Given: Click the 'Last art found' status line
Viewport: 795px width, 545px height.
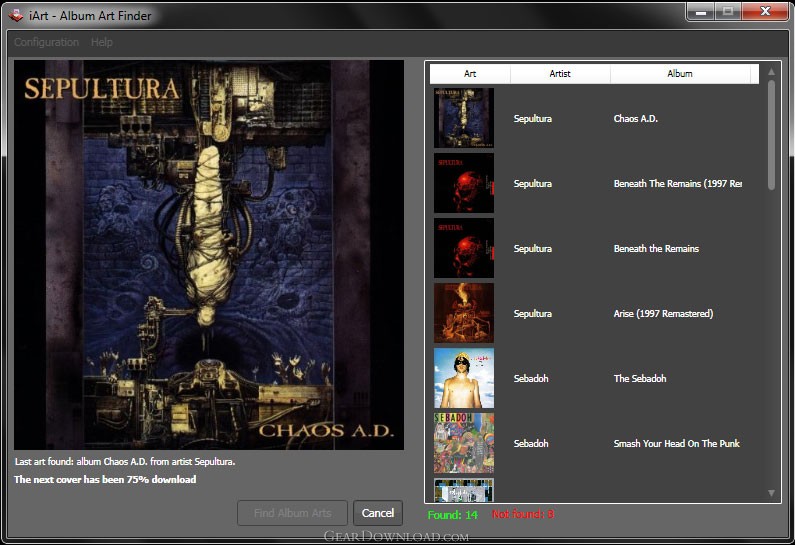Looking at the screenshot, I should click(x=125, y=461).
